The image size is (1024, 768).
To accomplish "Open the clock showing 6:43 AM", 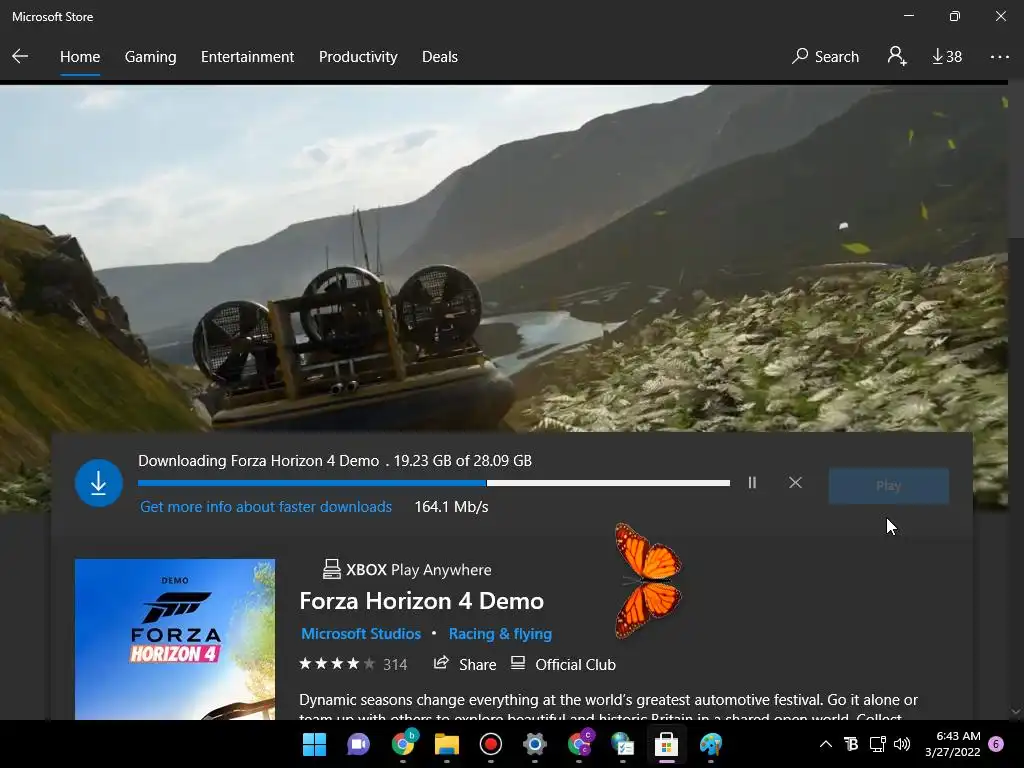I will 952,744.
